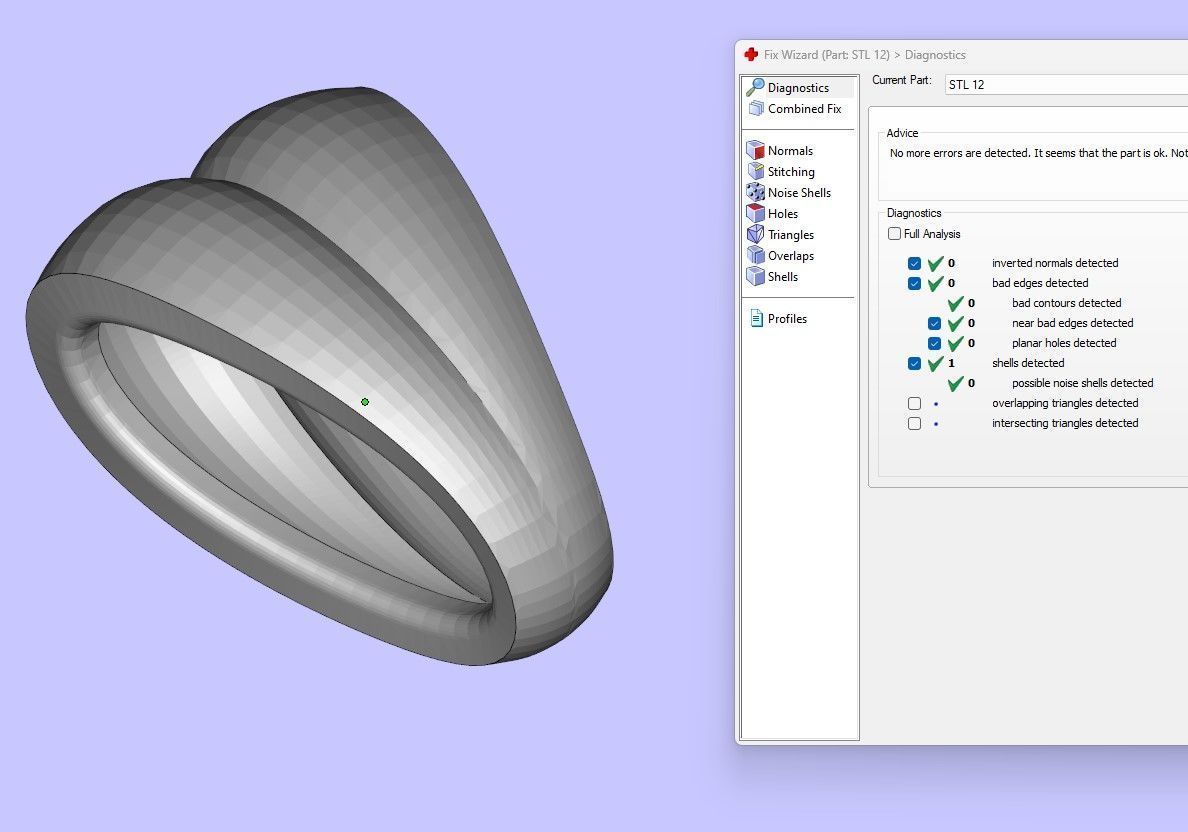Screen dimensions: 1188x832
Task: Click the Stitching cube icon
Action: point(755,171)
